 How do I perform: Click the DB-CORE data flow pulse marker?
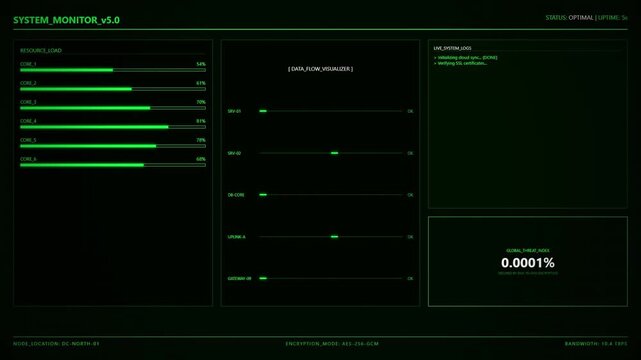(263, 195)
